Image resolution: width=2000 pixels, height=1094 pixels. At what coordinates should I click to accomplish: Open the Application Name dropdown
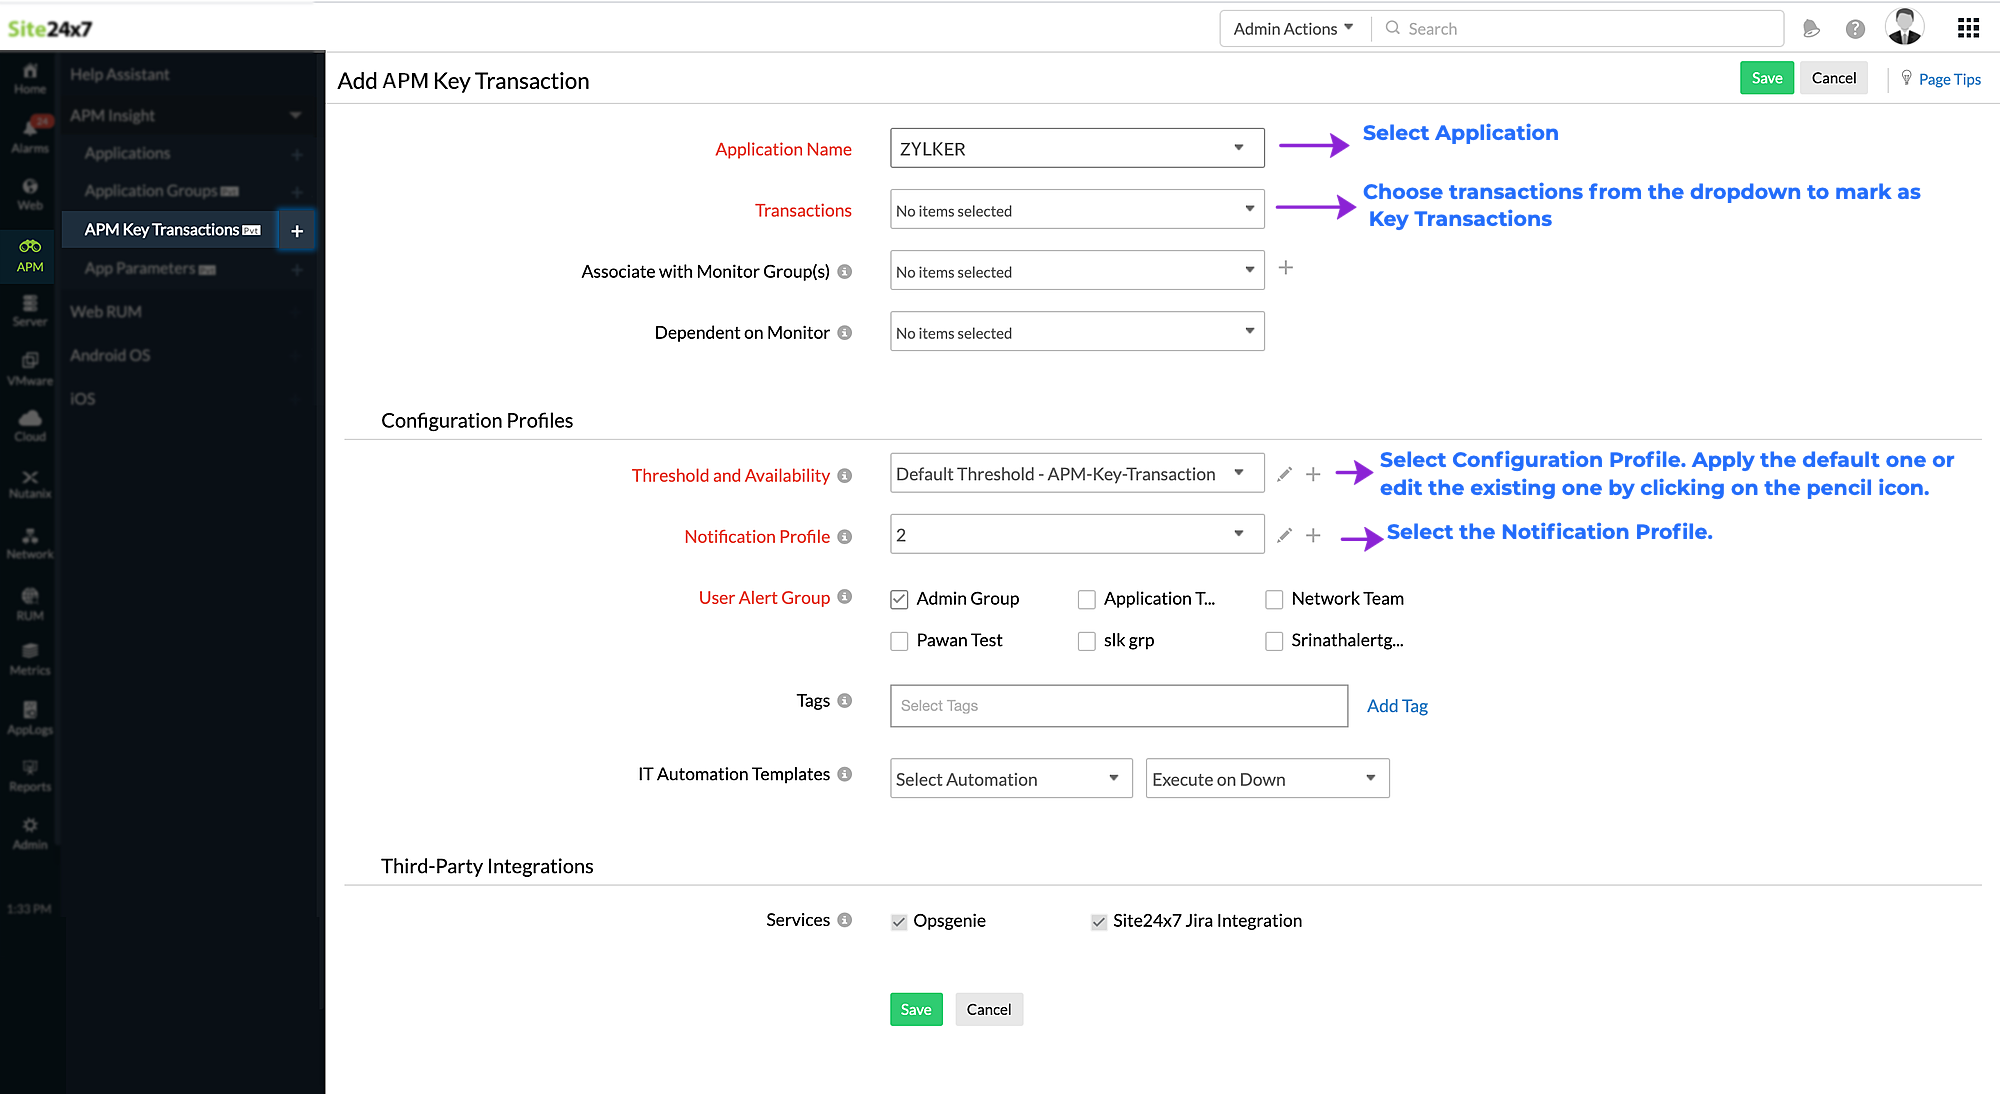[1076, 148]
